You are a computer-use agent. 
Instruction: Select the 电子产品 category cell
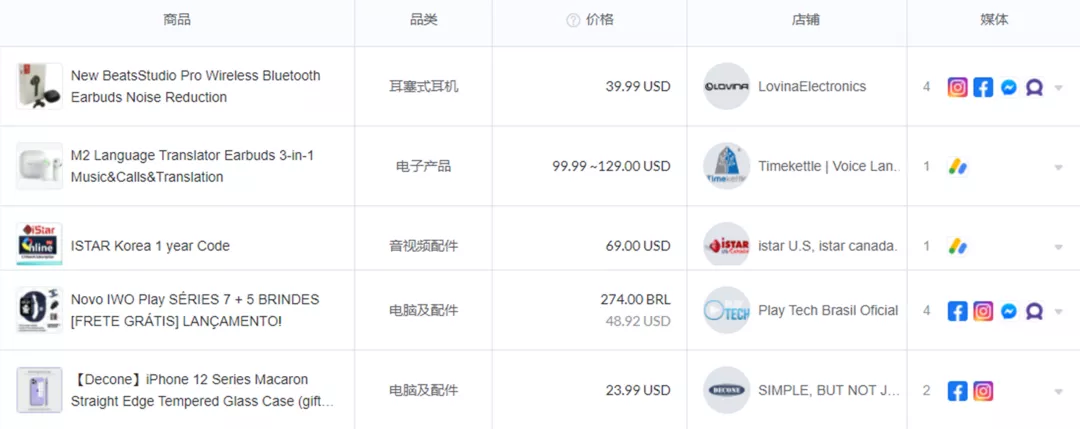424,167
